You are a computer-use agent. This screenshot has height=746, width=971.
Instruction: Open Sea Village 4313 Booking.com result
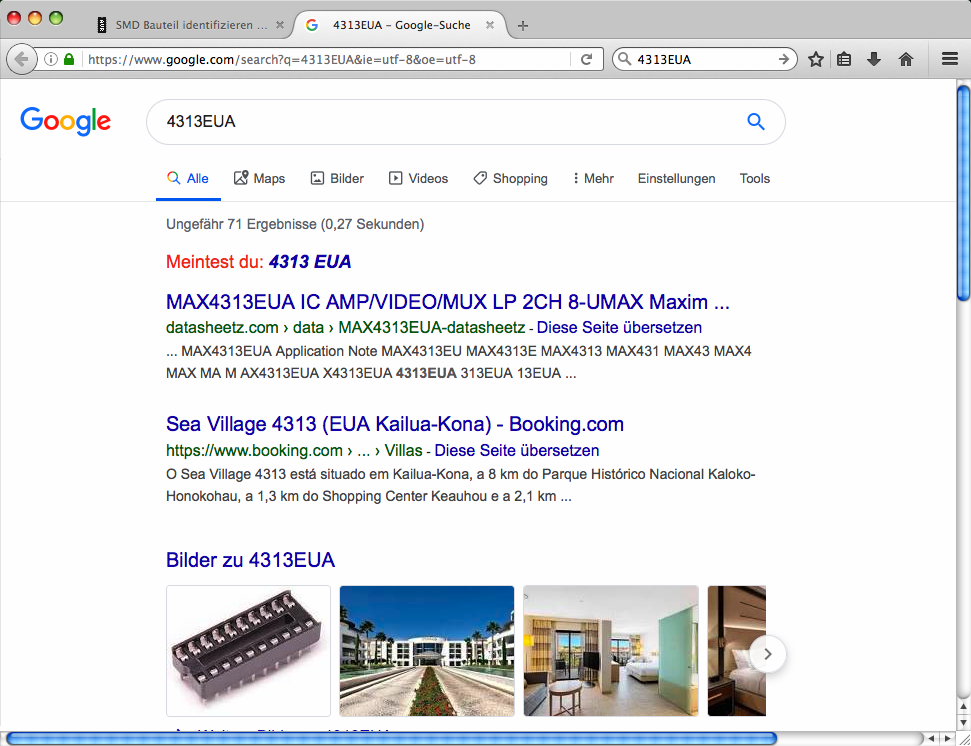coord(395,424)
